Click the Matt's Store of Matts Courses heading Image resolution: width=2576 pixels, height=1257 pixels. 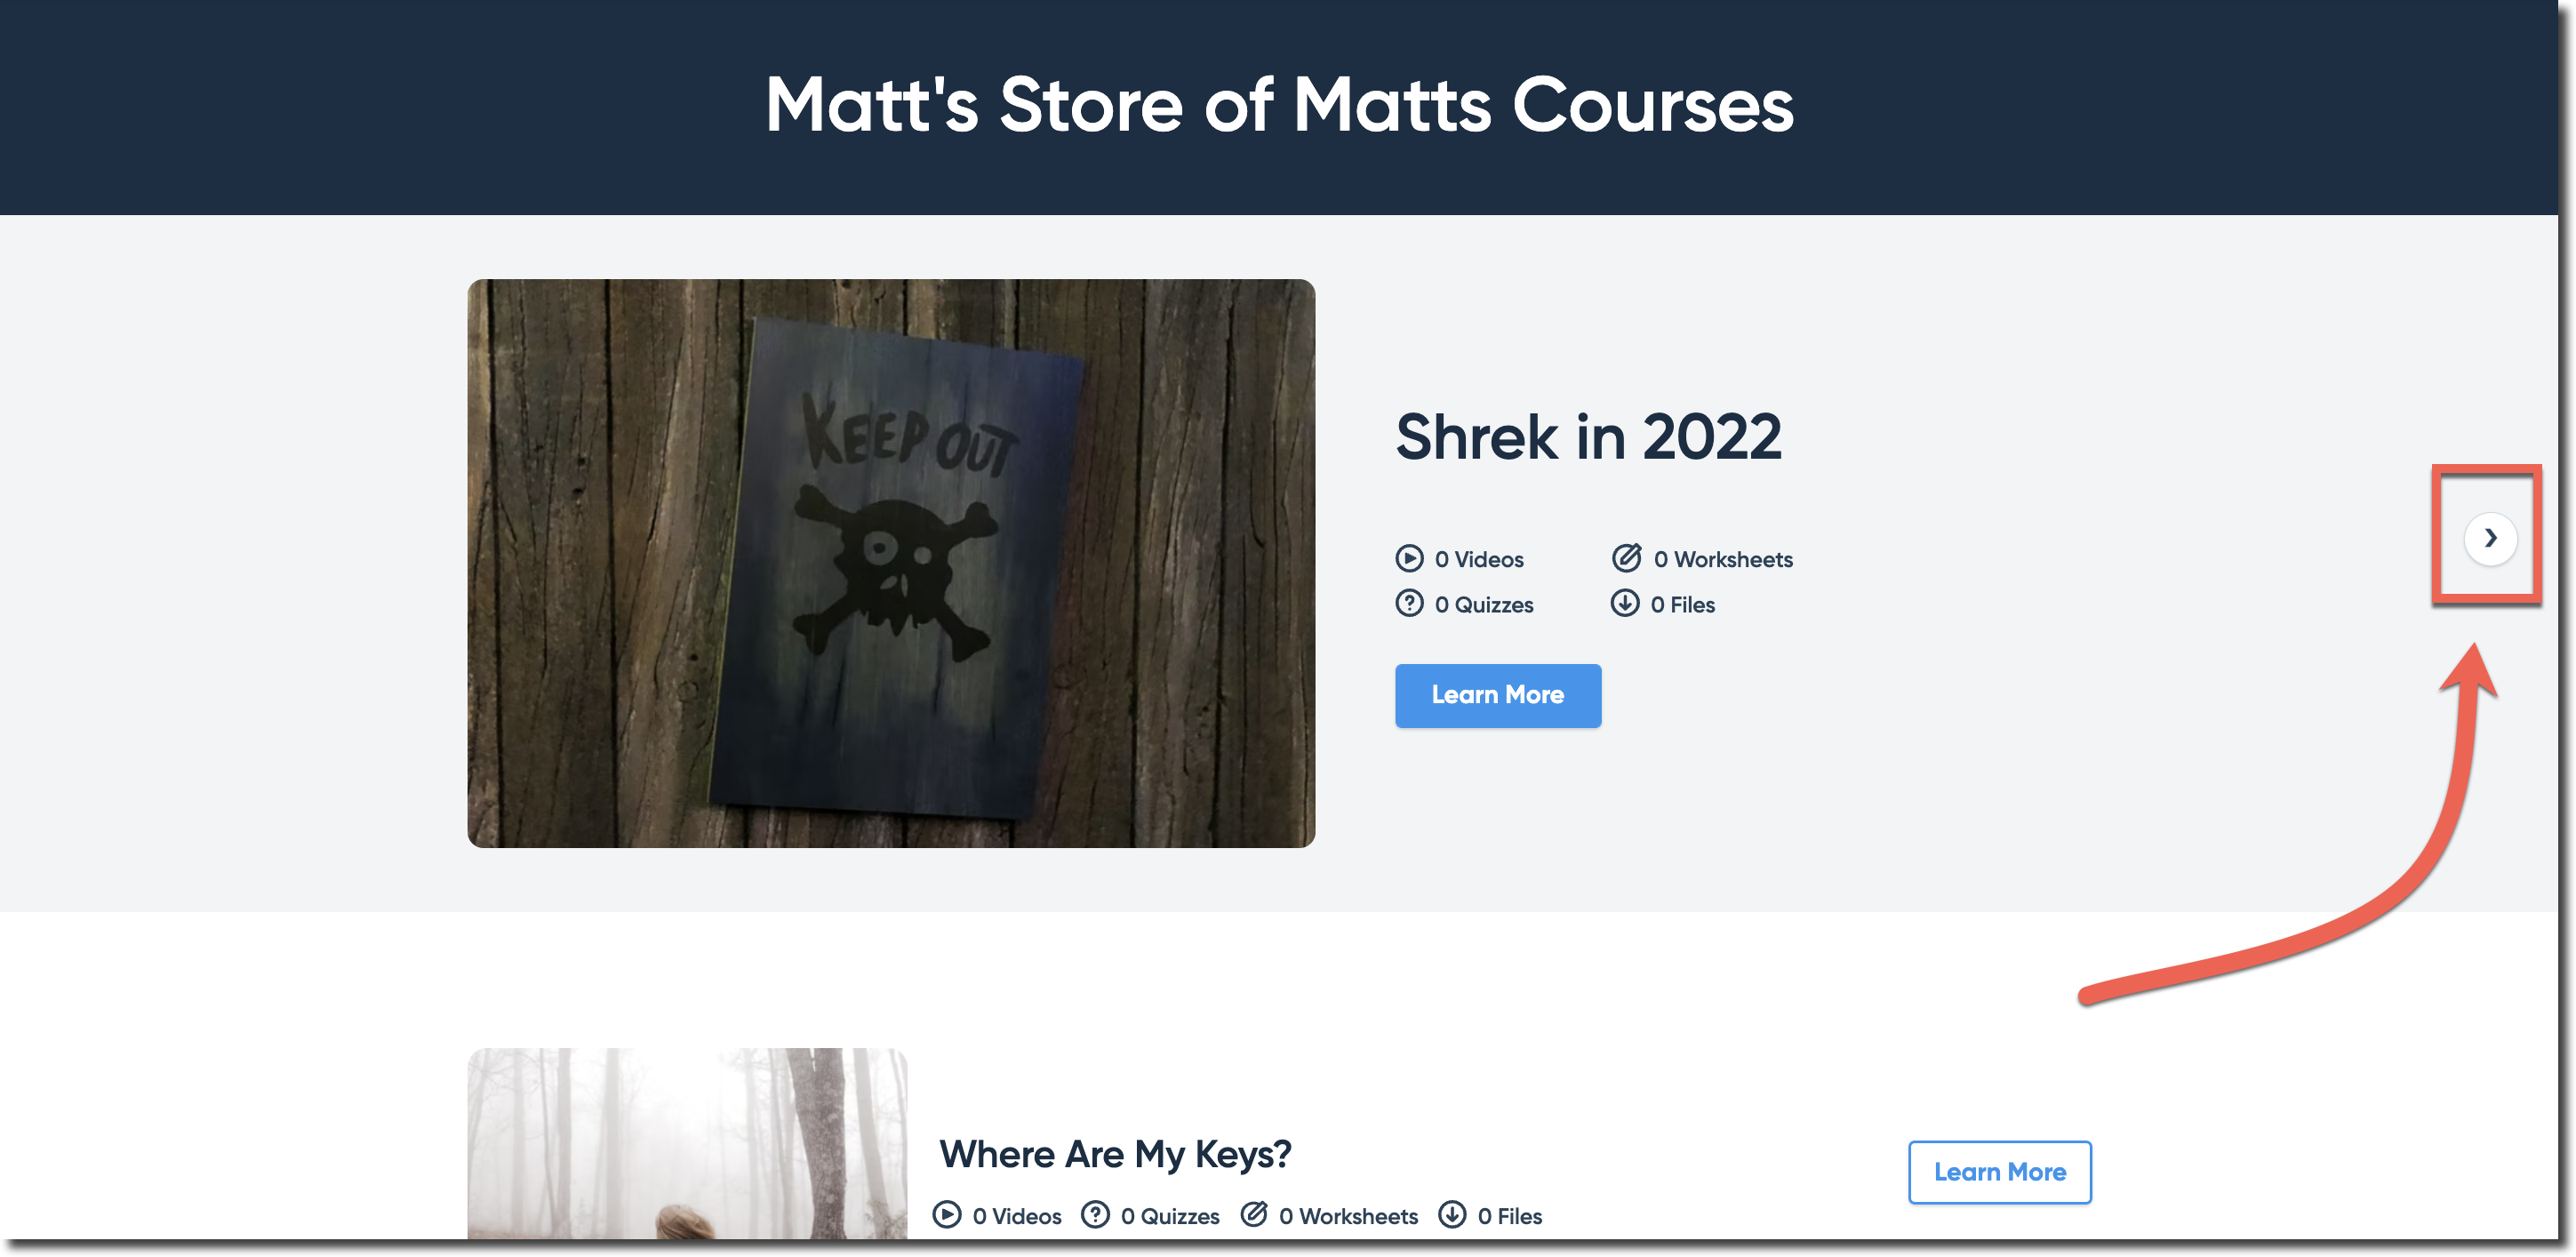coord(1279,105)
